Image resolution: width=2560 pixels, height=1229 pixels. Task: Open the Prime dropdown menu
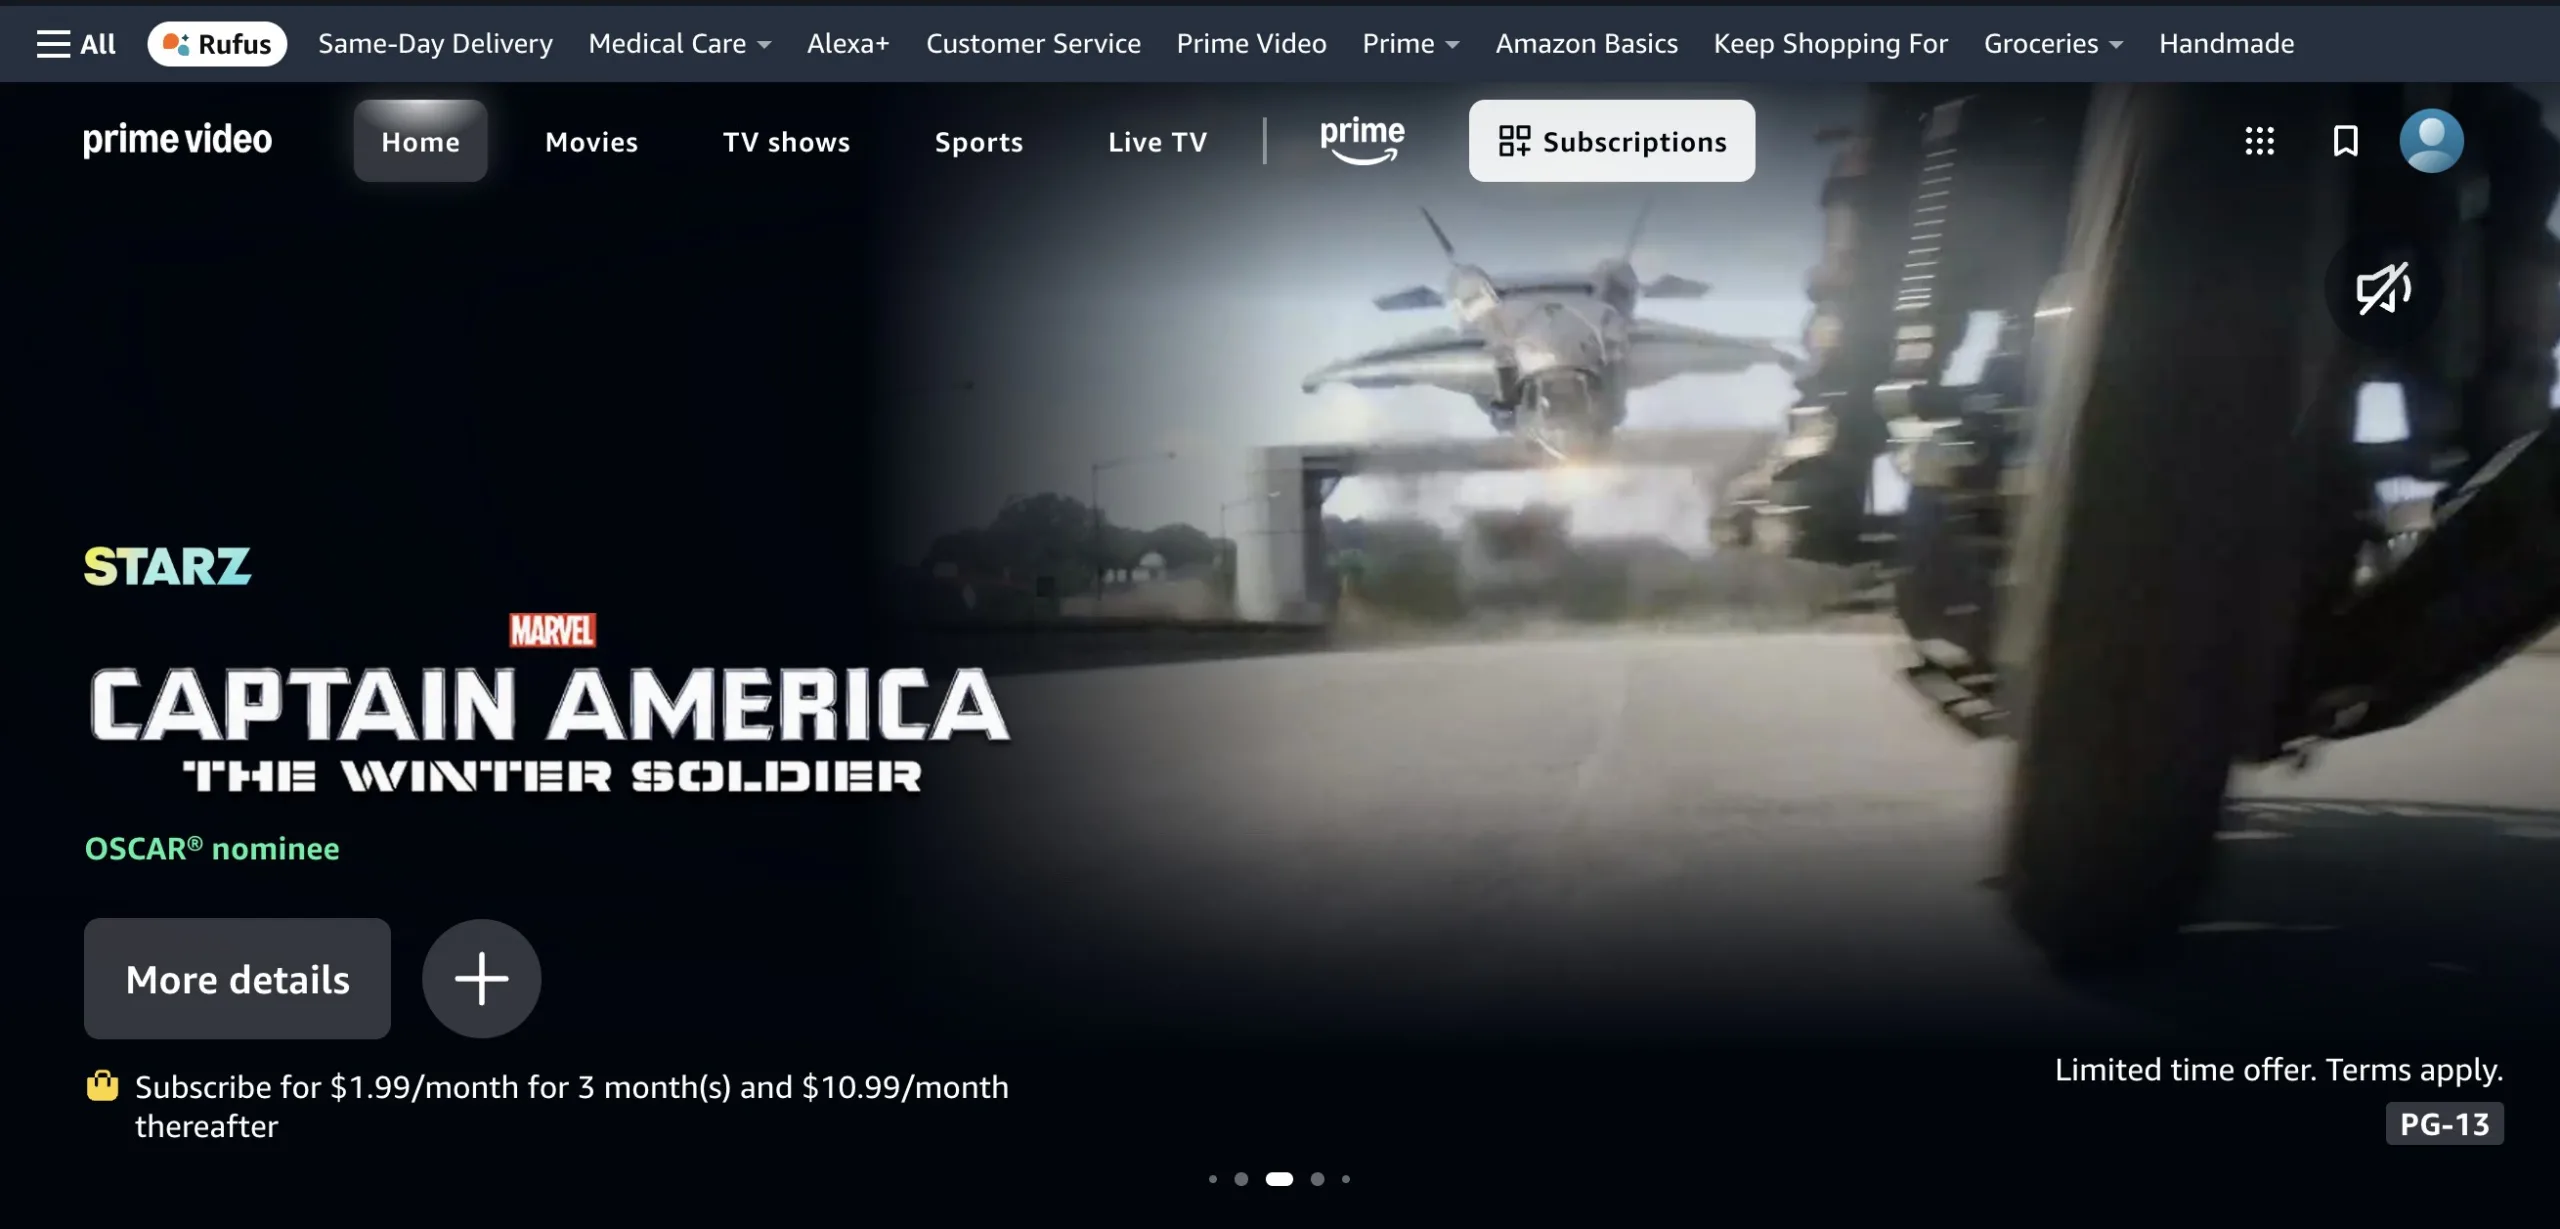pos(1409,43)
